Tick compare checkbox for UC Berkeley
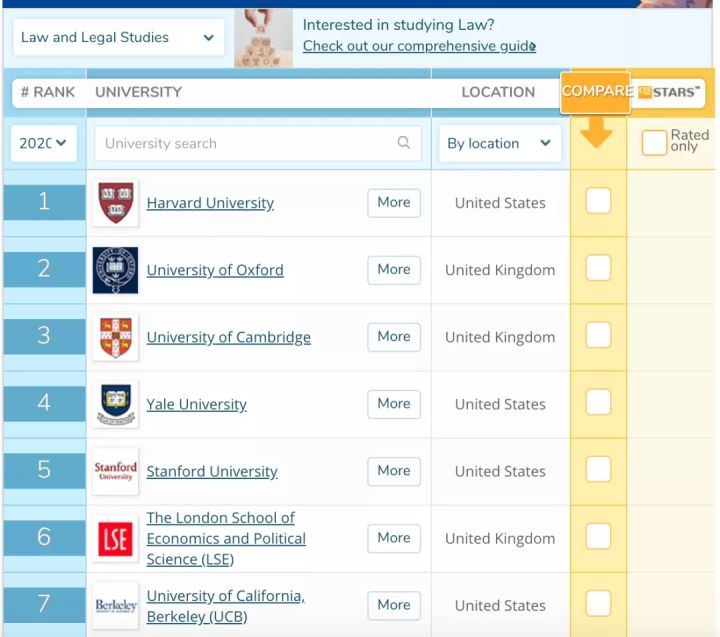The height and width of the screenshot is (637, 720). (598, 603)
